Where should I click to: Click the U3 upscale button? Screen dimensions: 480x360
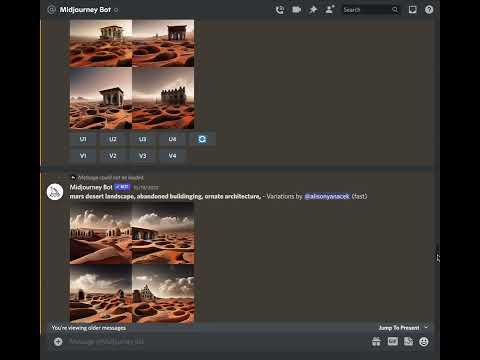(143, 139)
